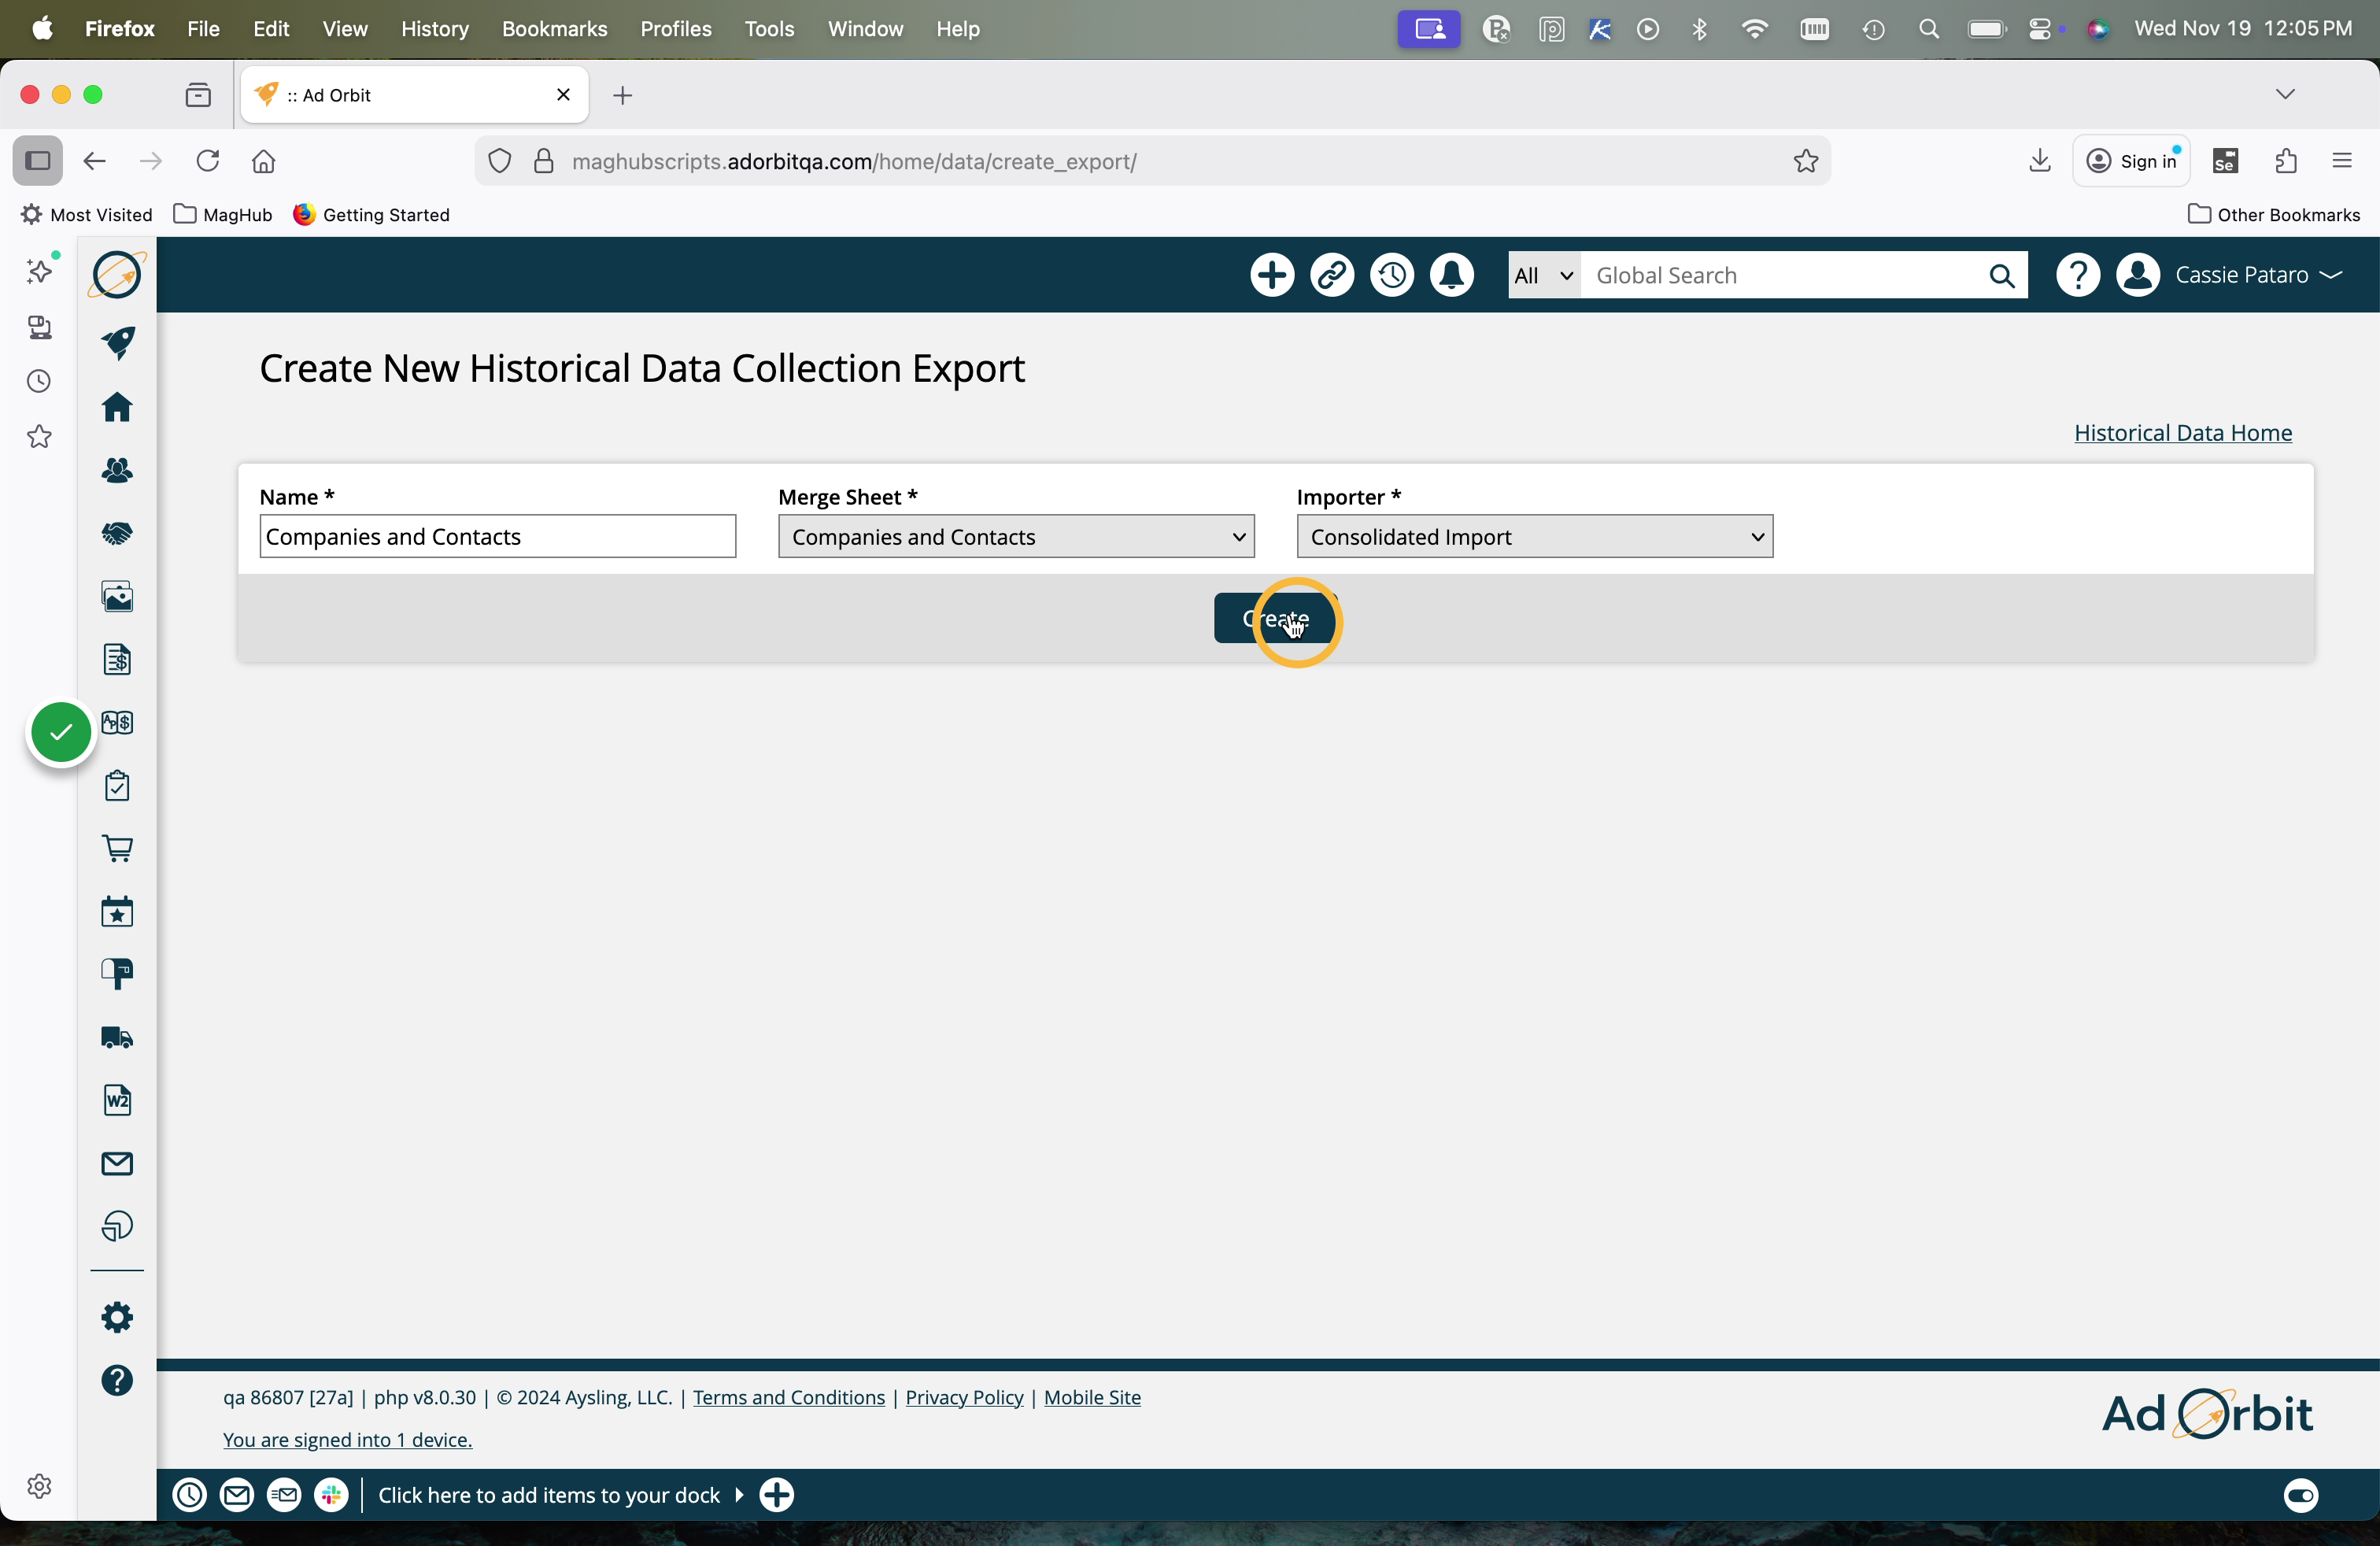Open the delivery truck sidebar icon
The width and height of the screenshot is (2380, 1546).
[x=117, y=1037]
